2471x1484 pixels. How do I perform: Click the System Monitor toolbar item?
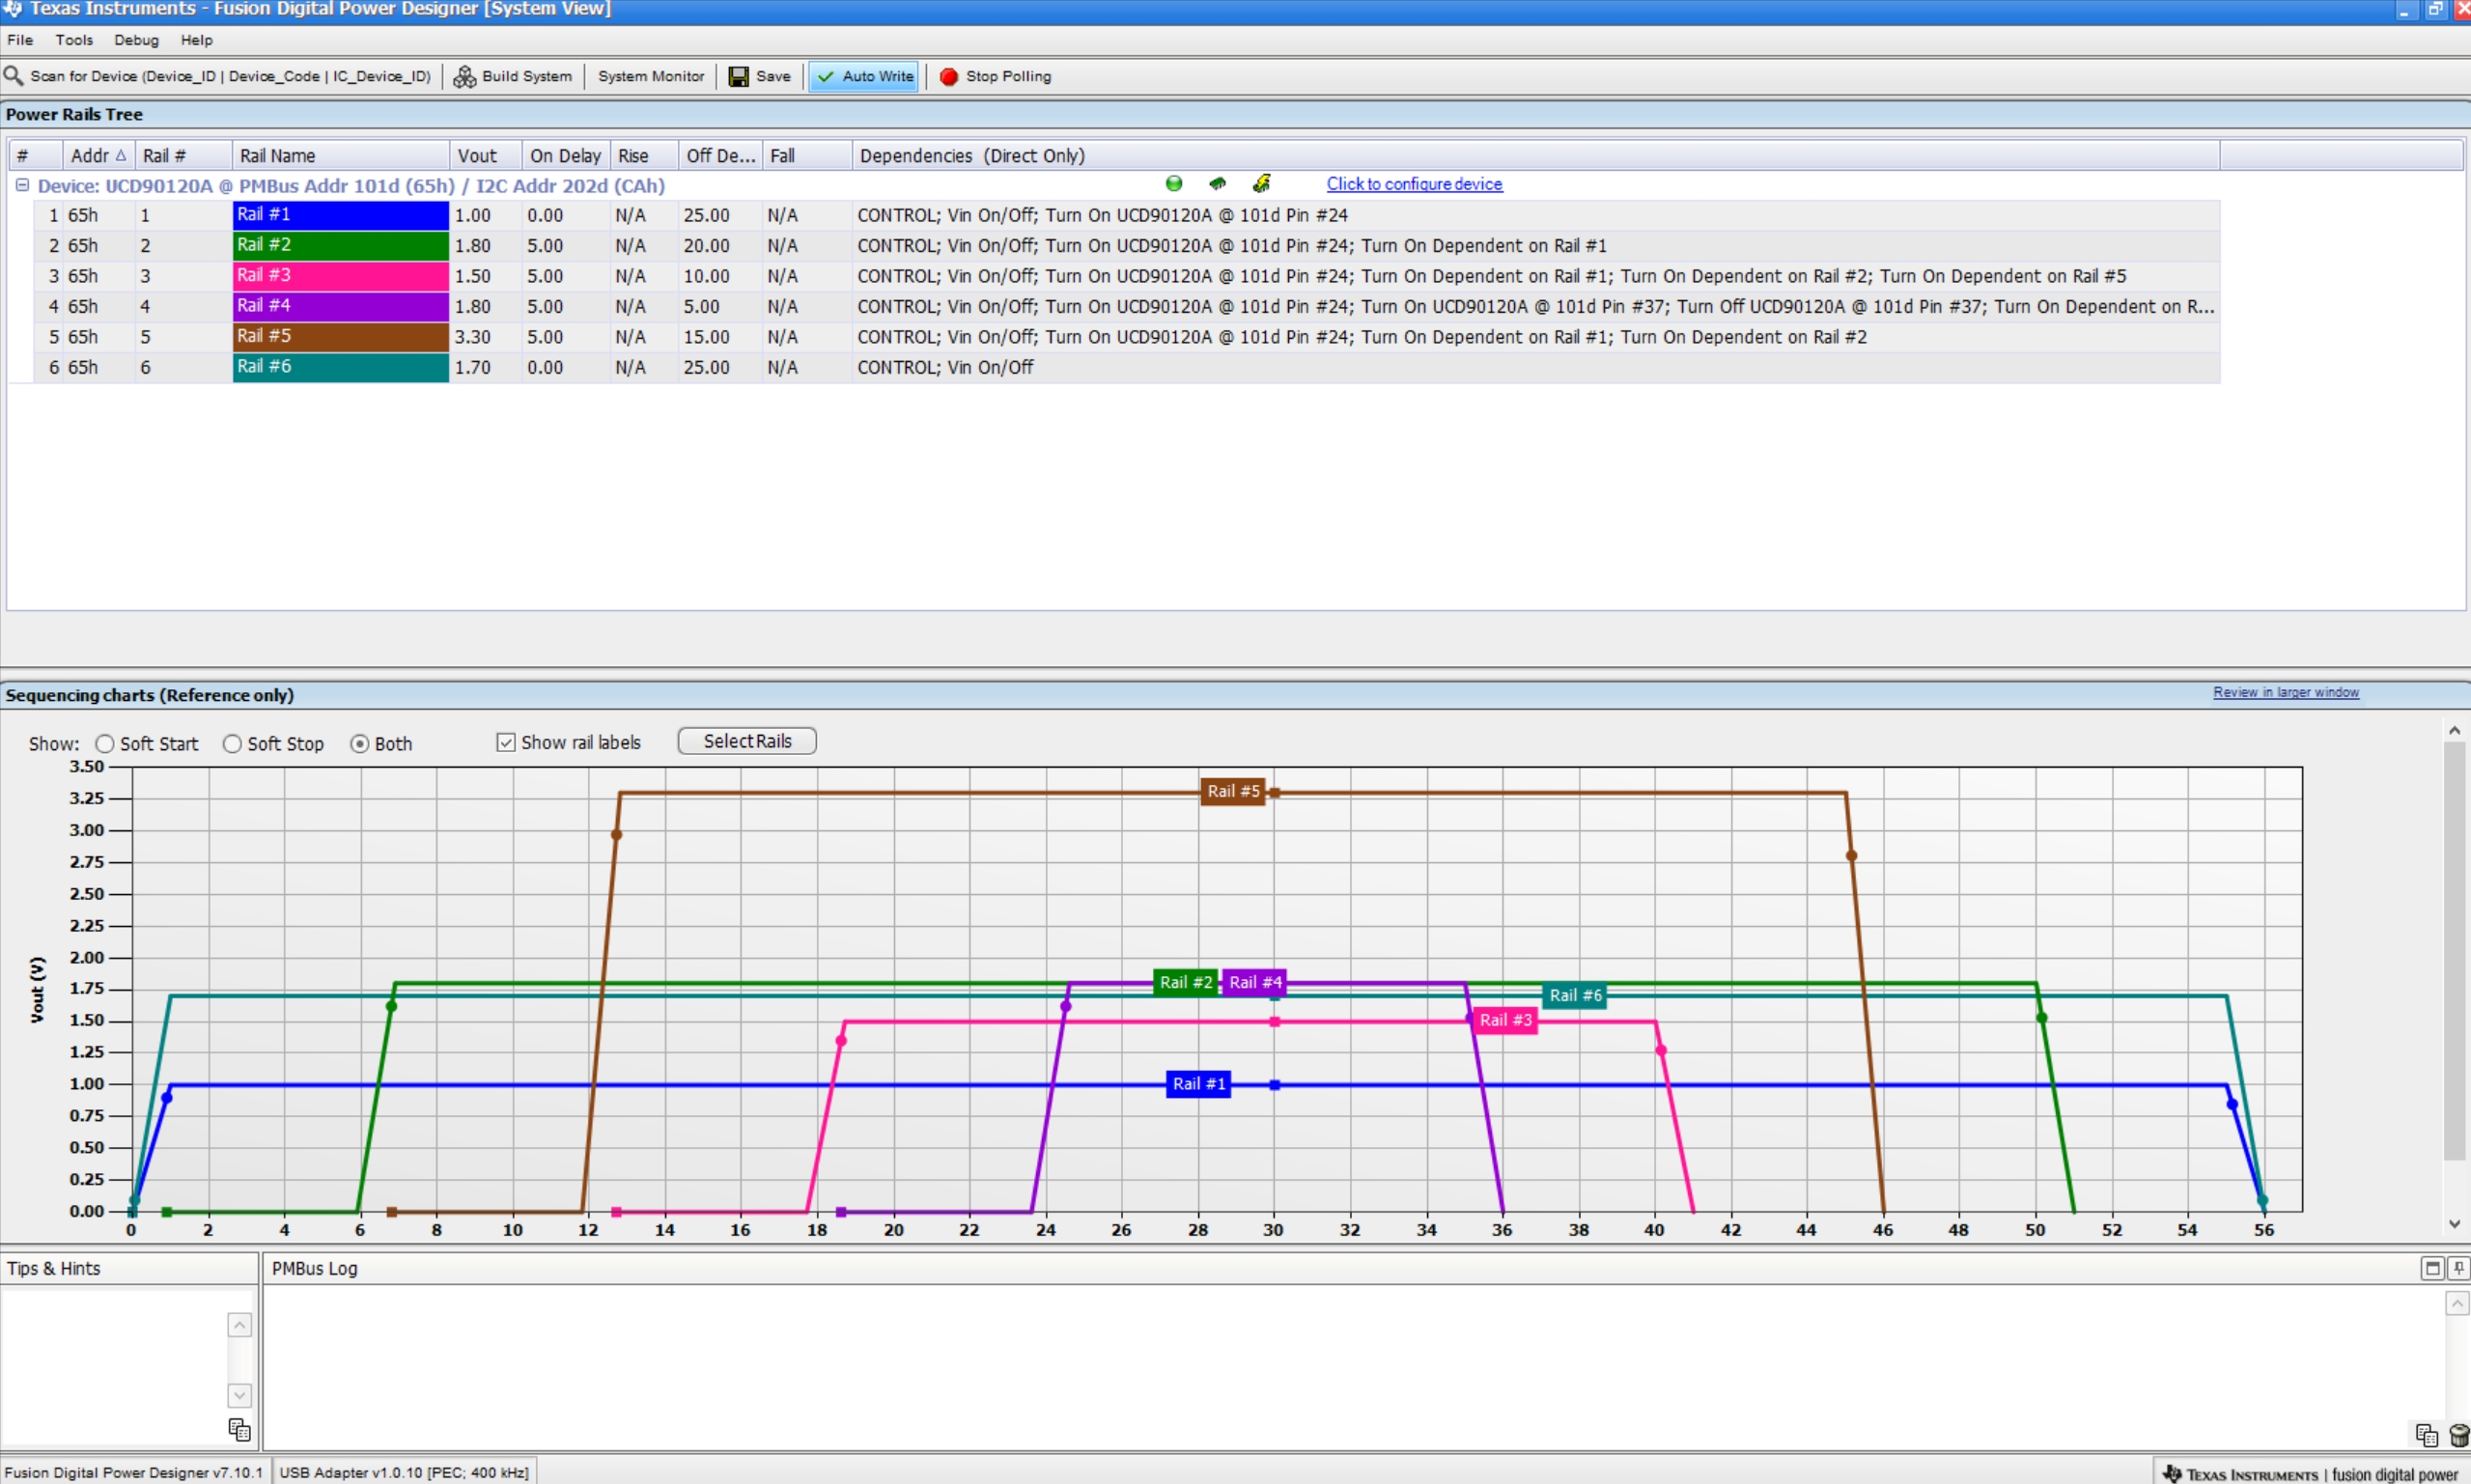click(651, 77)
